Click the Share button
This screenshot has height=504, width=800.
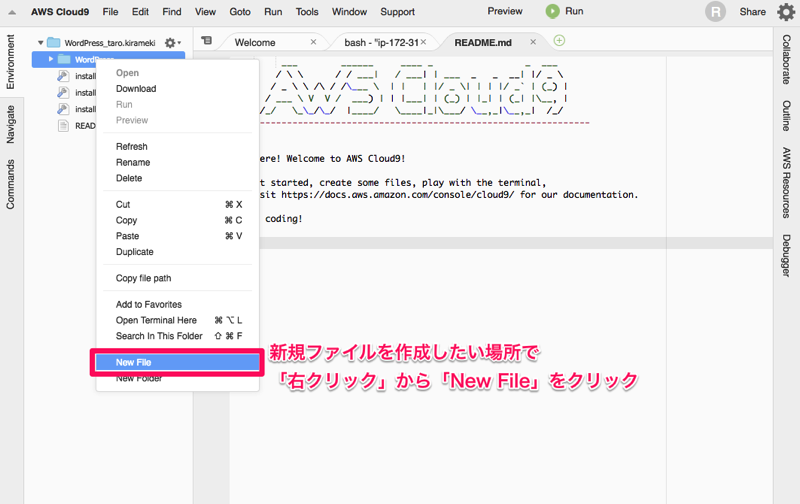pyautogui.click(x=752, y=12)
